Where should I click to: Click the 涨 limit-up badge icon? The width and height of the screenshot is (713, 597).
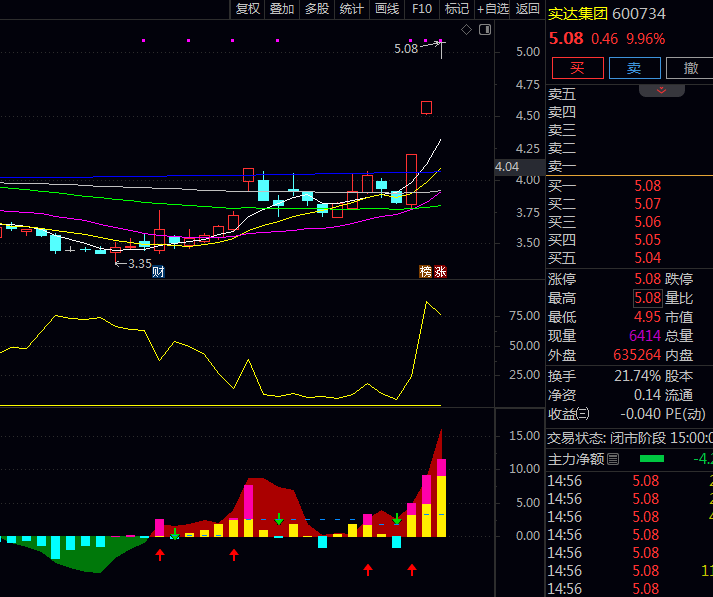click(440, 272)
